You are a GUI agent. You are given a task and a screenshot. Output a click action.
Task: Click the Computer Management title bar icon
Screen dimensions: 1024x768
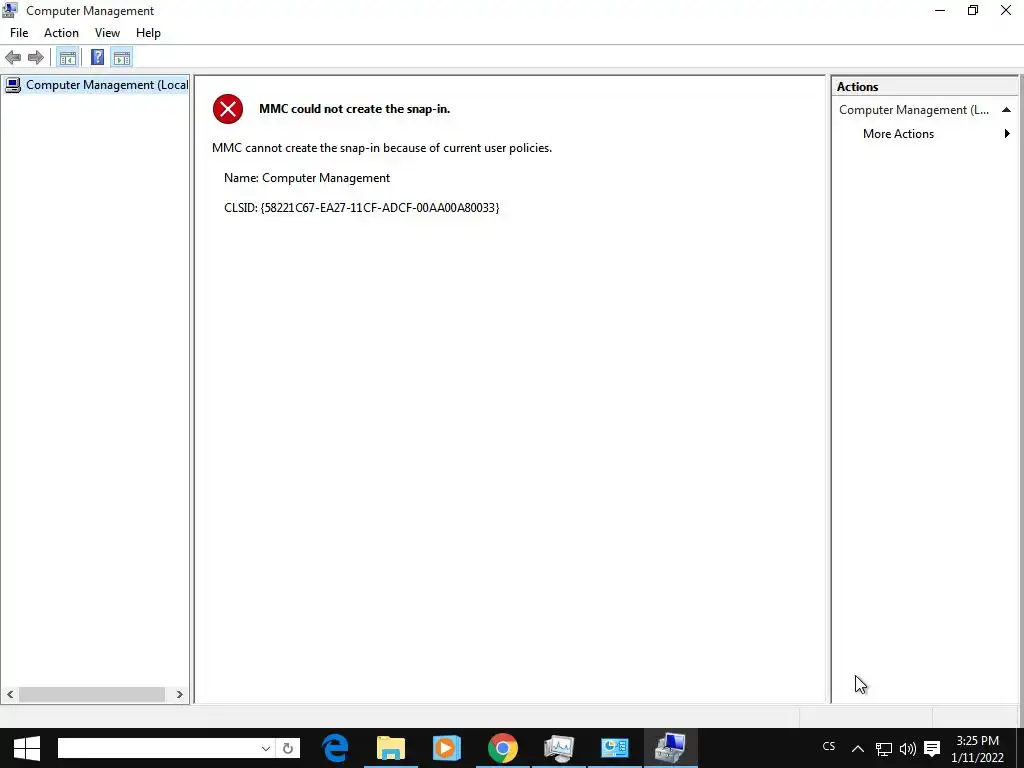pos(10,10)
